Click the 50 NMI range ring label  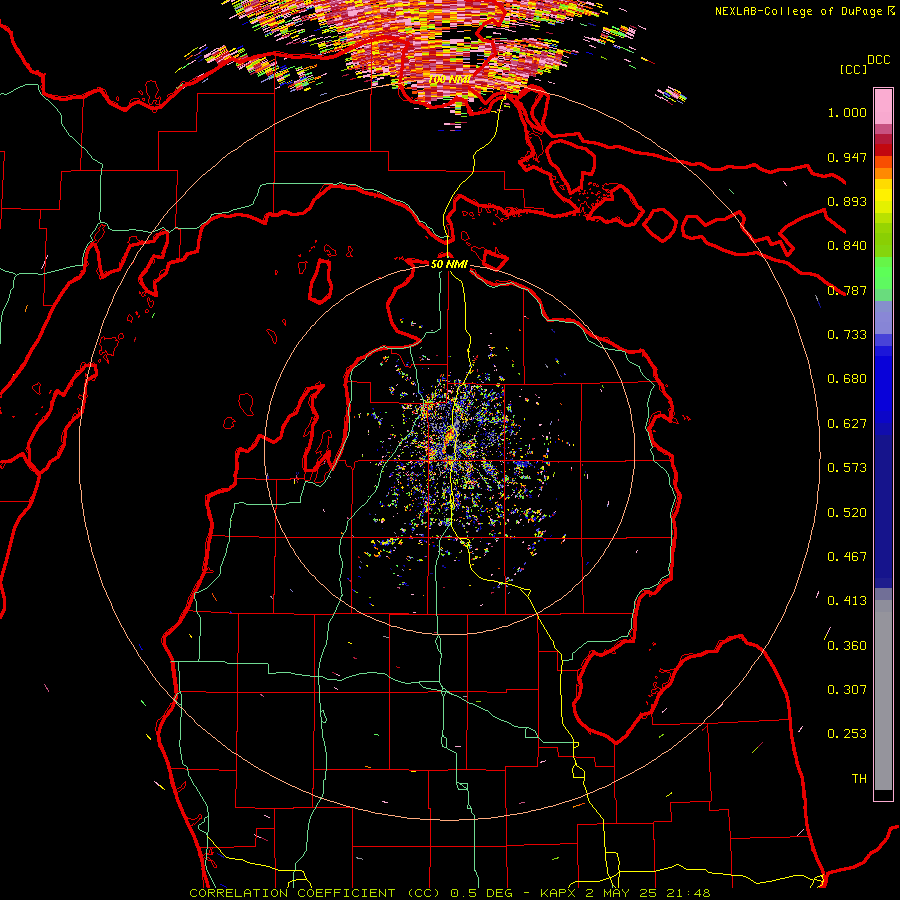click(x=449, y=264)
